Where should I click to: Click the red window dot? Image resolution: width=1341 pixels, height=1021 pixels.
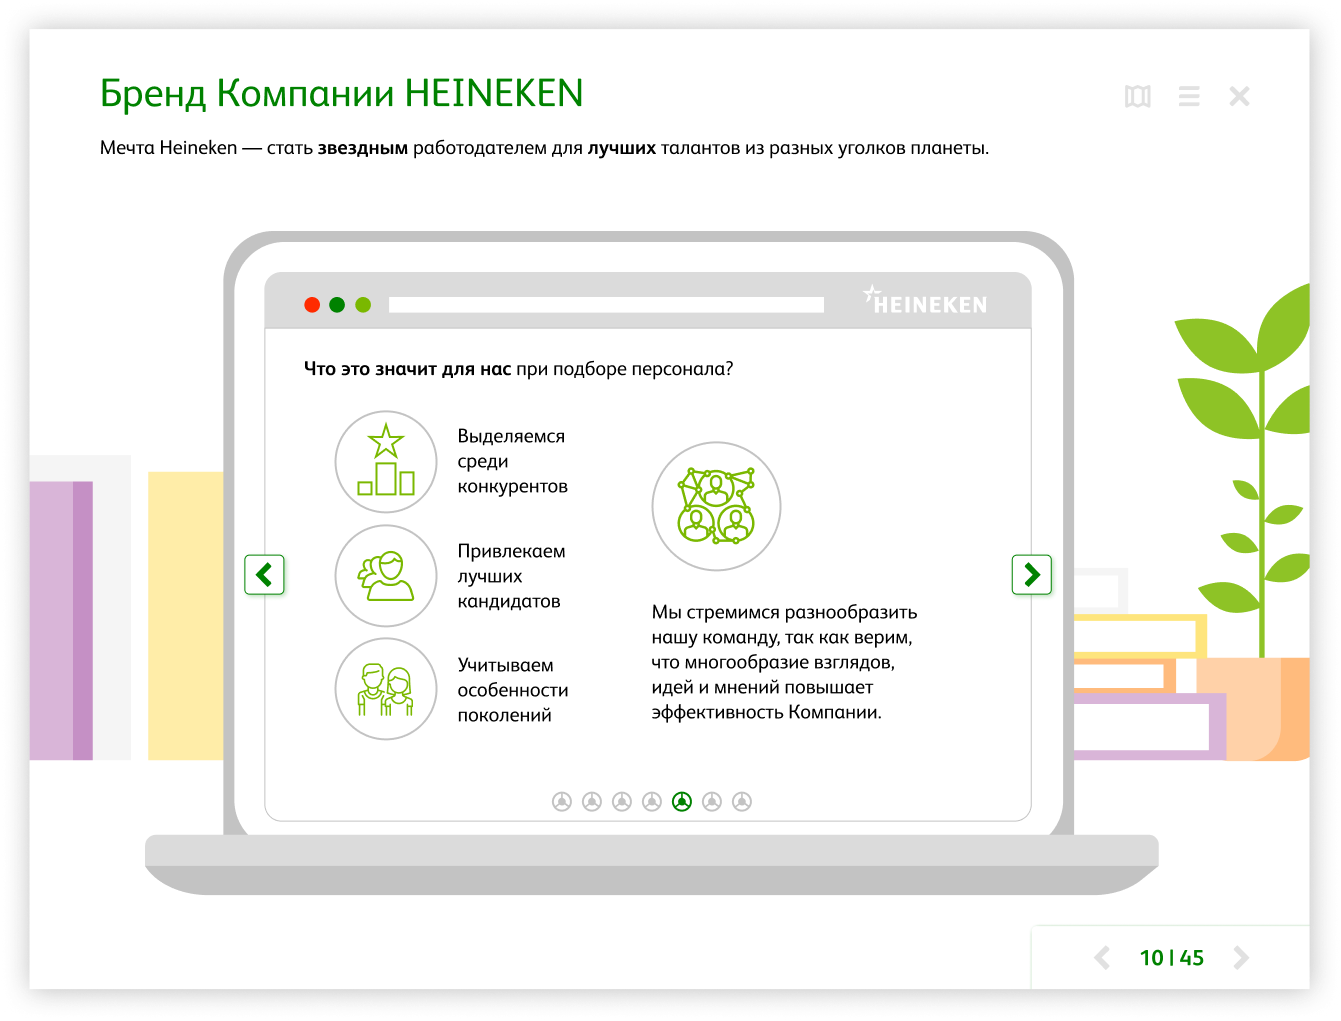[312, 305]
